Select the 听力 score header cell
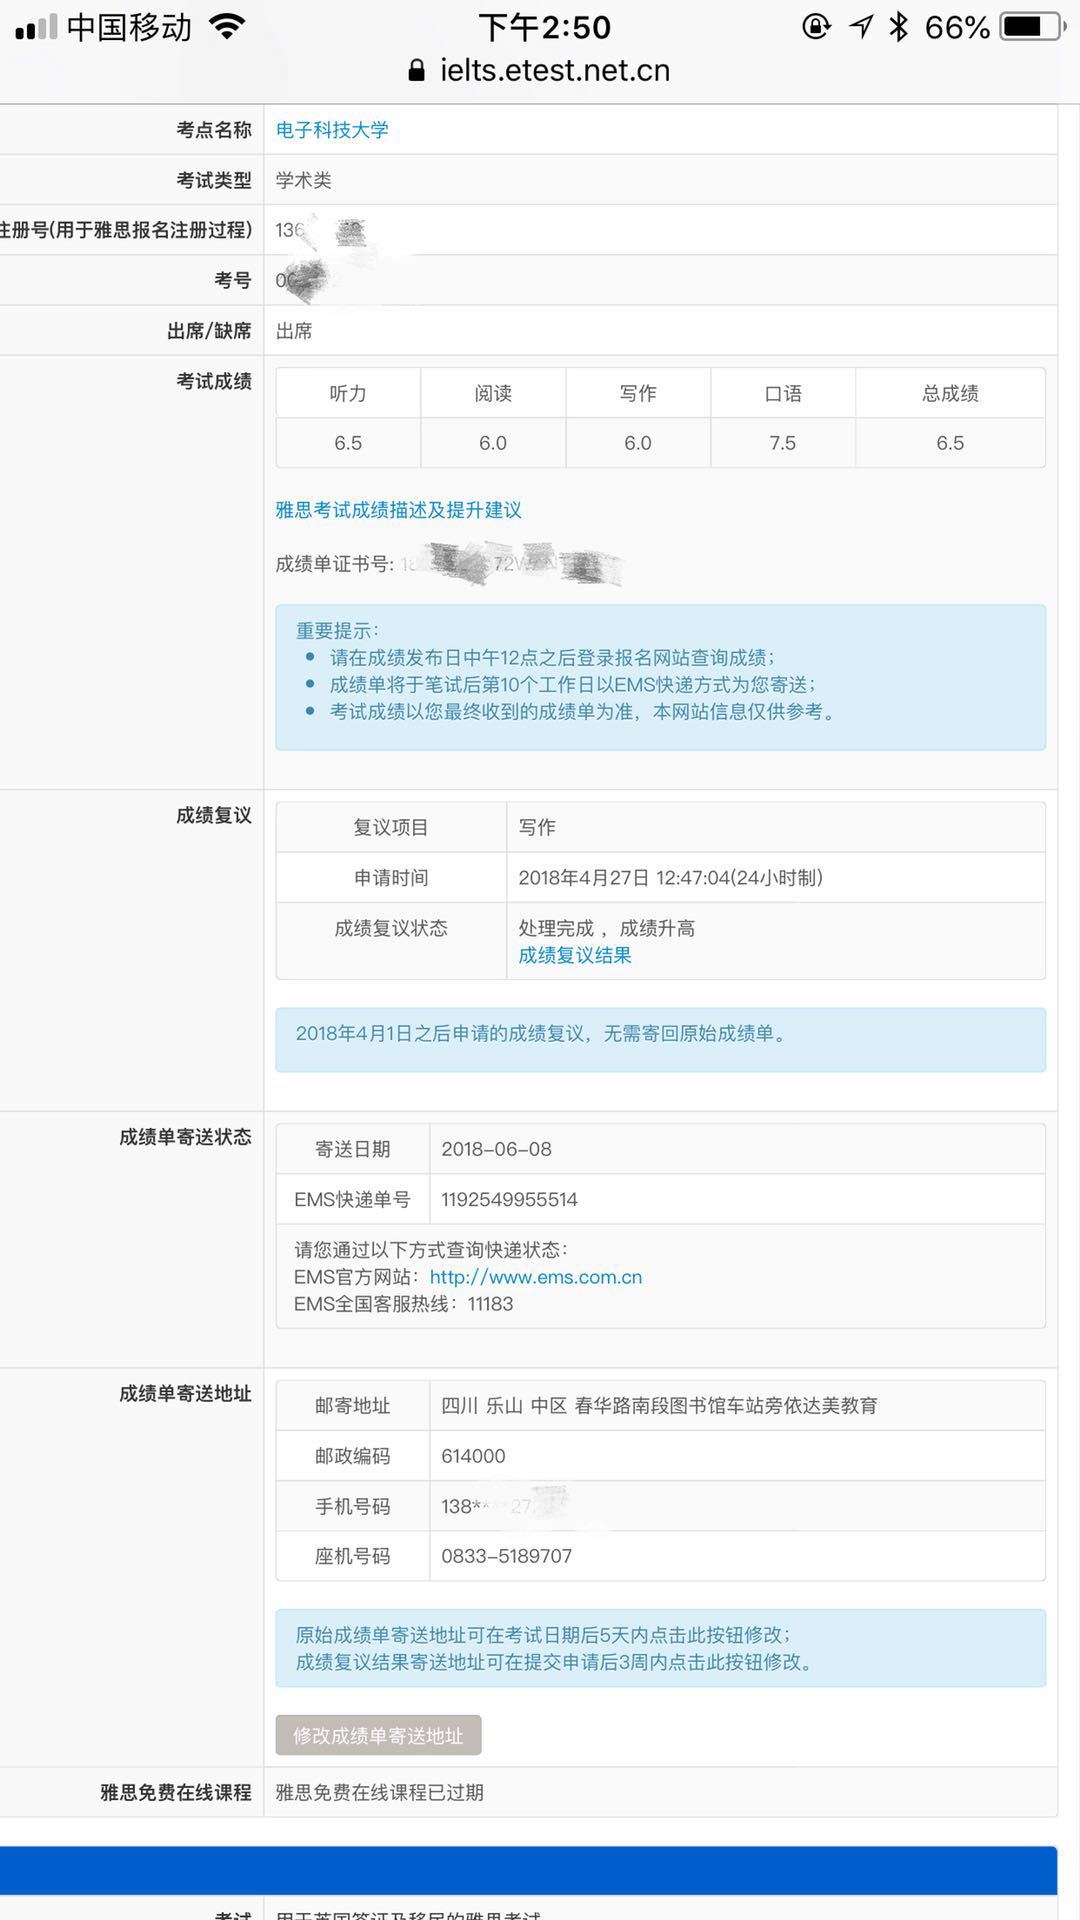The width and height of the screenshot is (1080, 1920). tap(348, 393)
